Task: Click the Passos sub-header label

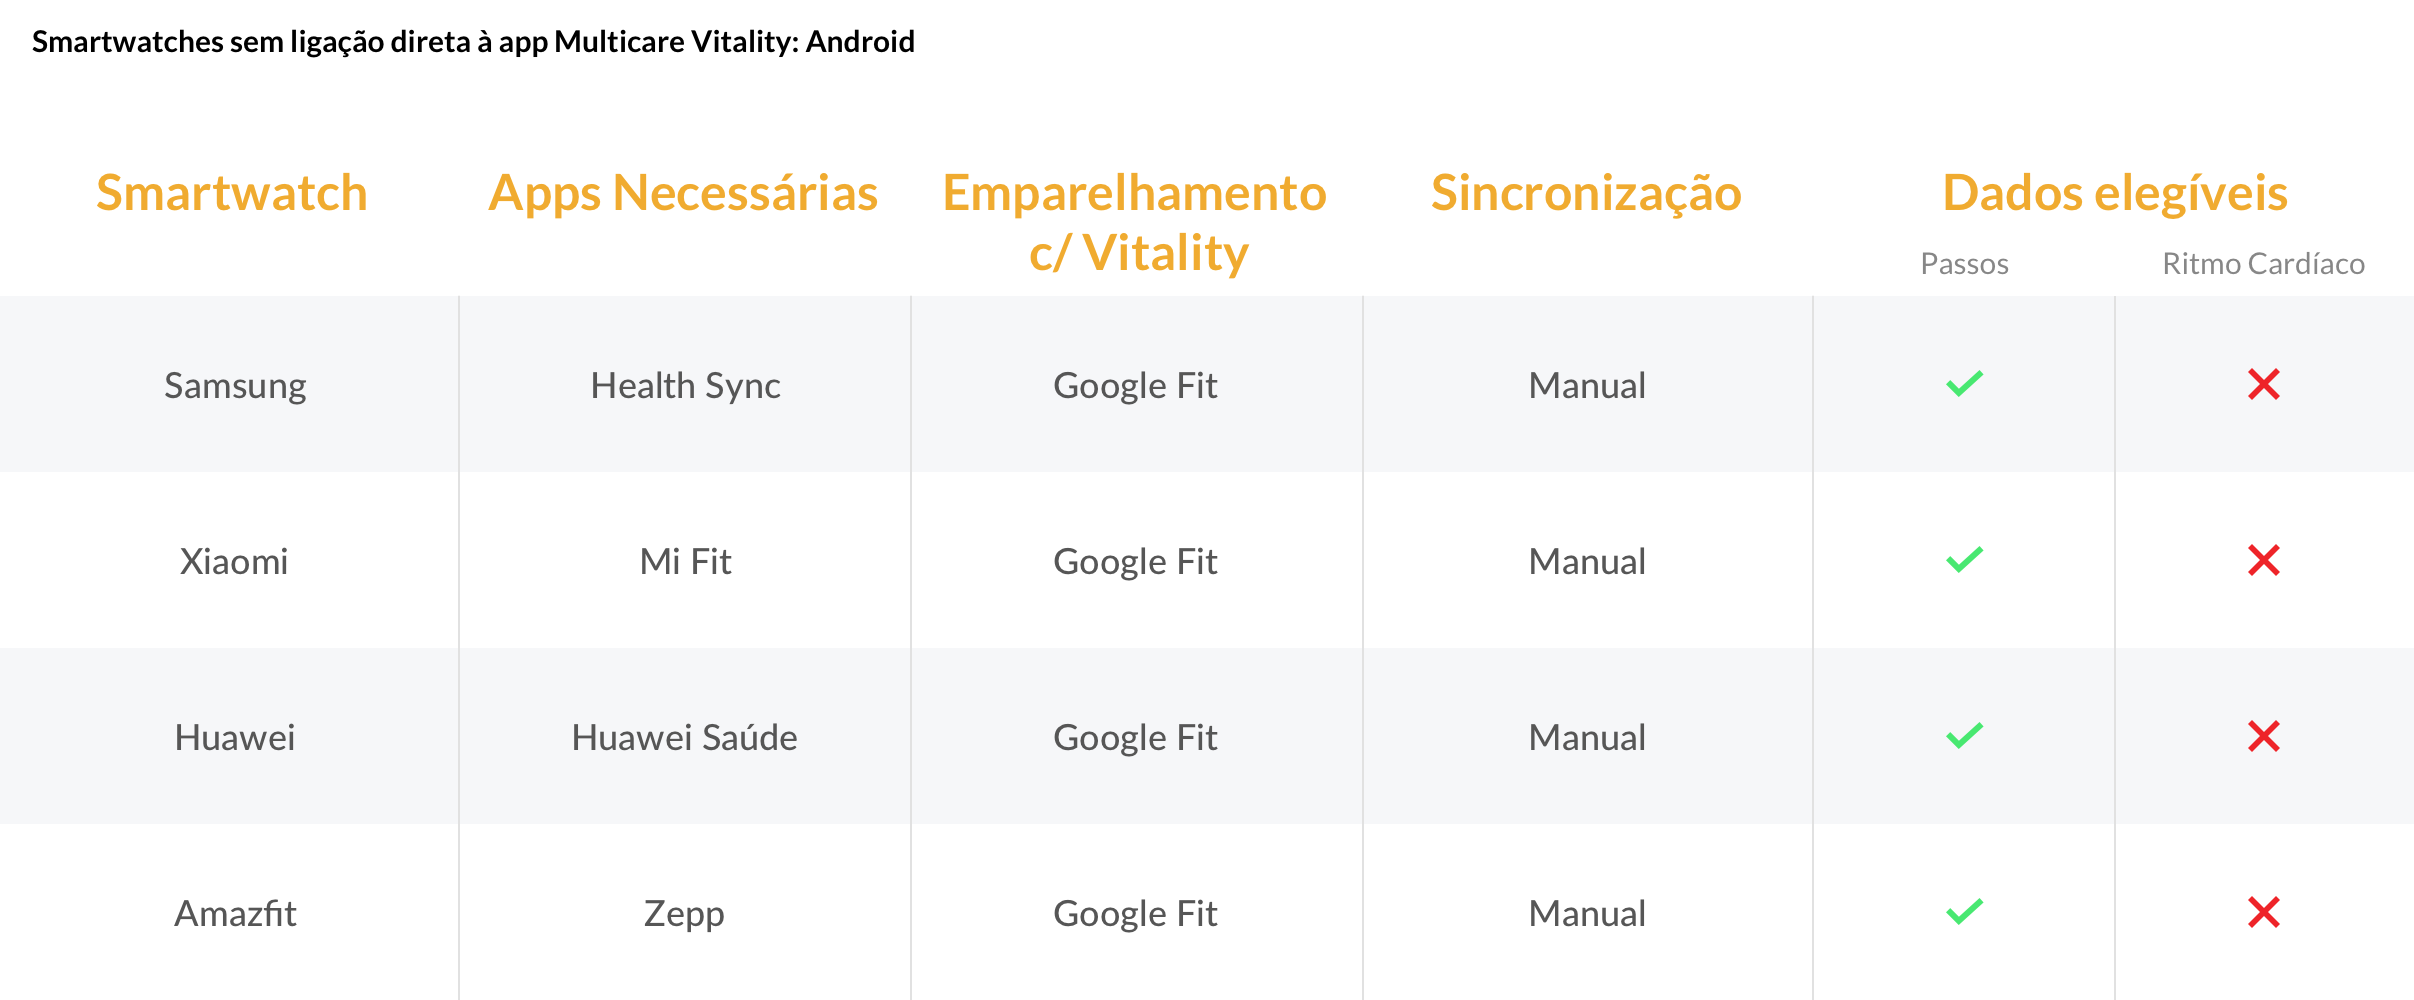Action: click(x=1964, y=264)
